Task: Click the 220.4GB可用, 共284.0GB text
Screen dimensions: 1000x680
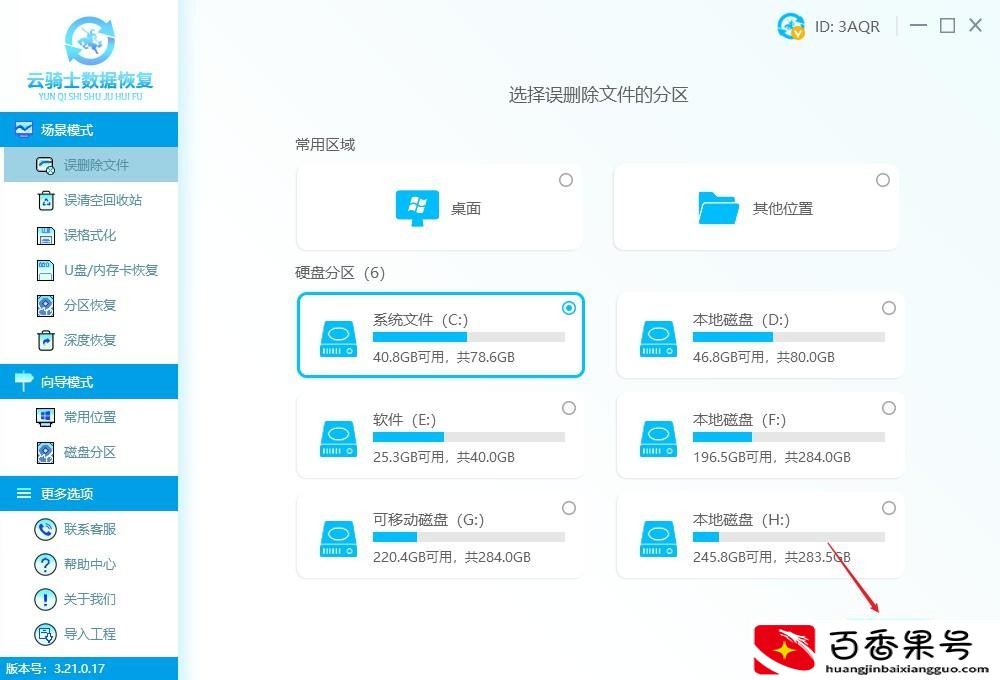Action: pos(452,558)
